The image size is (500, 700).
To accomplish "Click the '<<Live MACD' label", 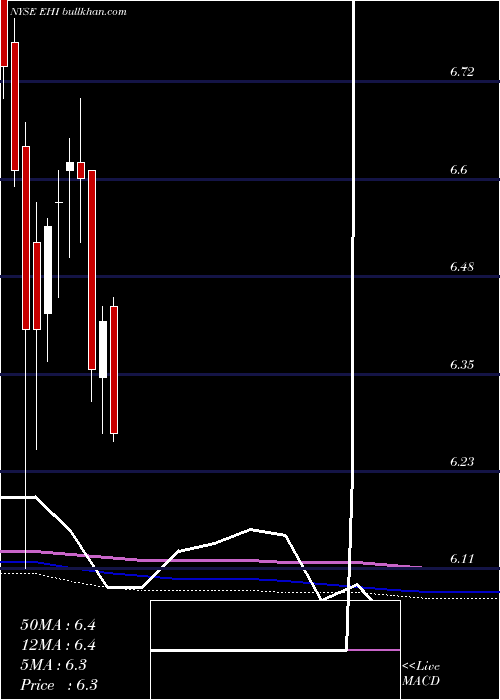I will click(421, 673).
